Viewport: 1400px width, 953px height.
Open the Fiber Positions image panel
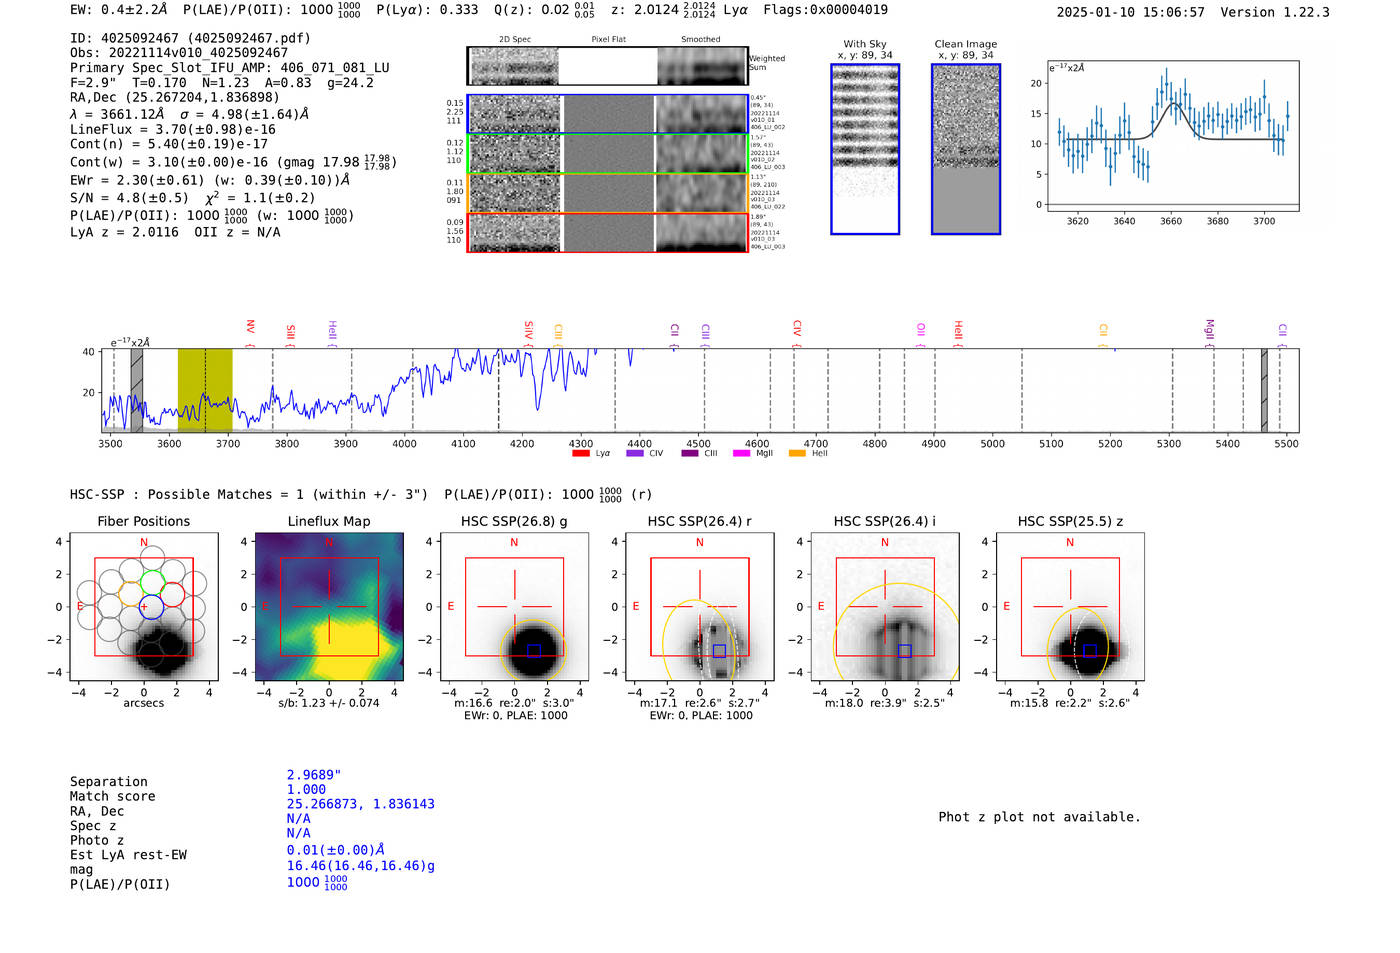[x=144, y=607]
